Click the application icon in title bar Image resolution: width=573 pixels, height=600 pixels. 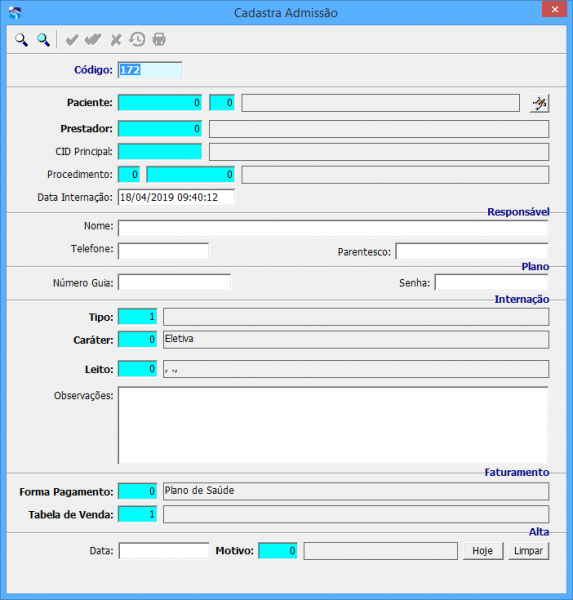15,13
